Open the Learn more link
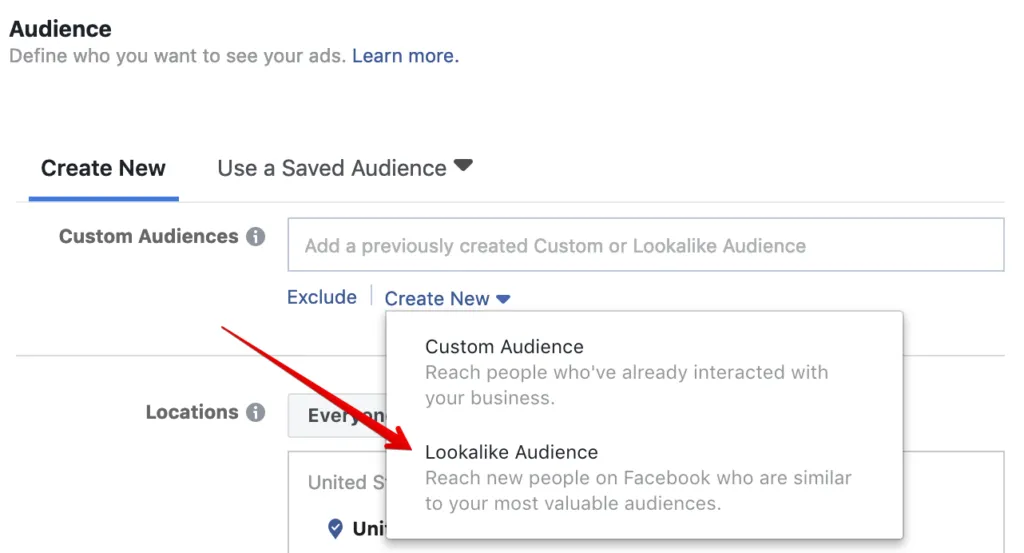Image resolution: width=1024 pixels, height=553 pixels. (x=406, y=56)
